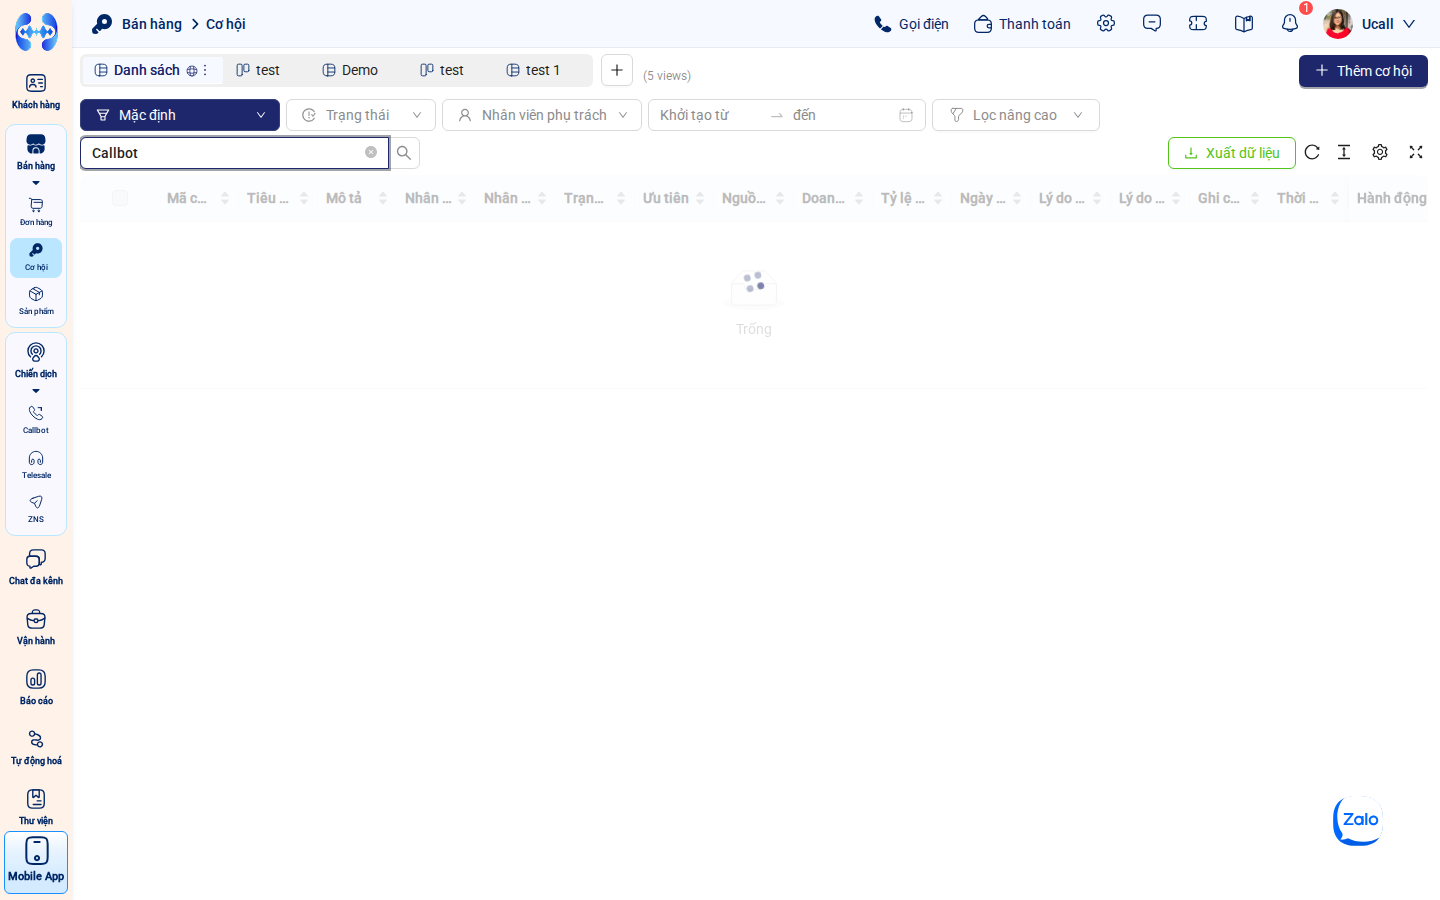Open table column settings gear

[x=1380, y=152]
